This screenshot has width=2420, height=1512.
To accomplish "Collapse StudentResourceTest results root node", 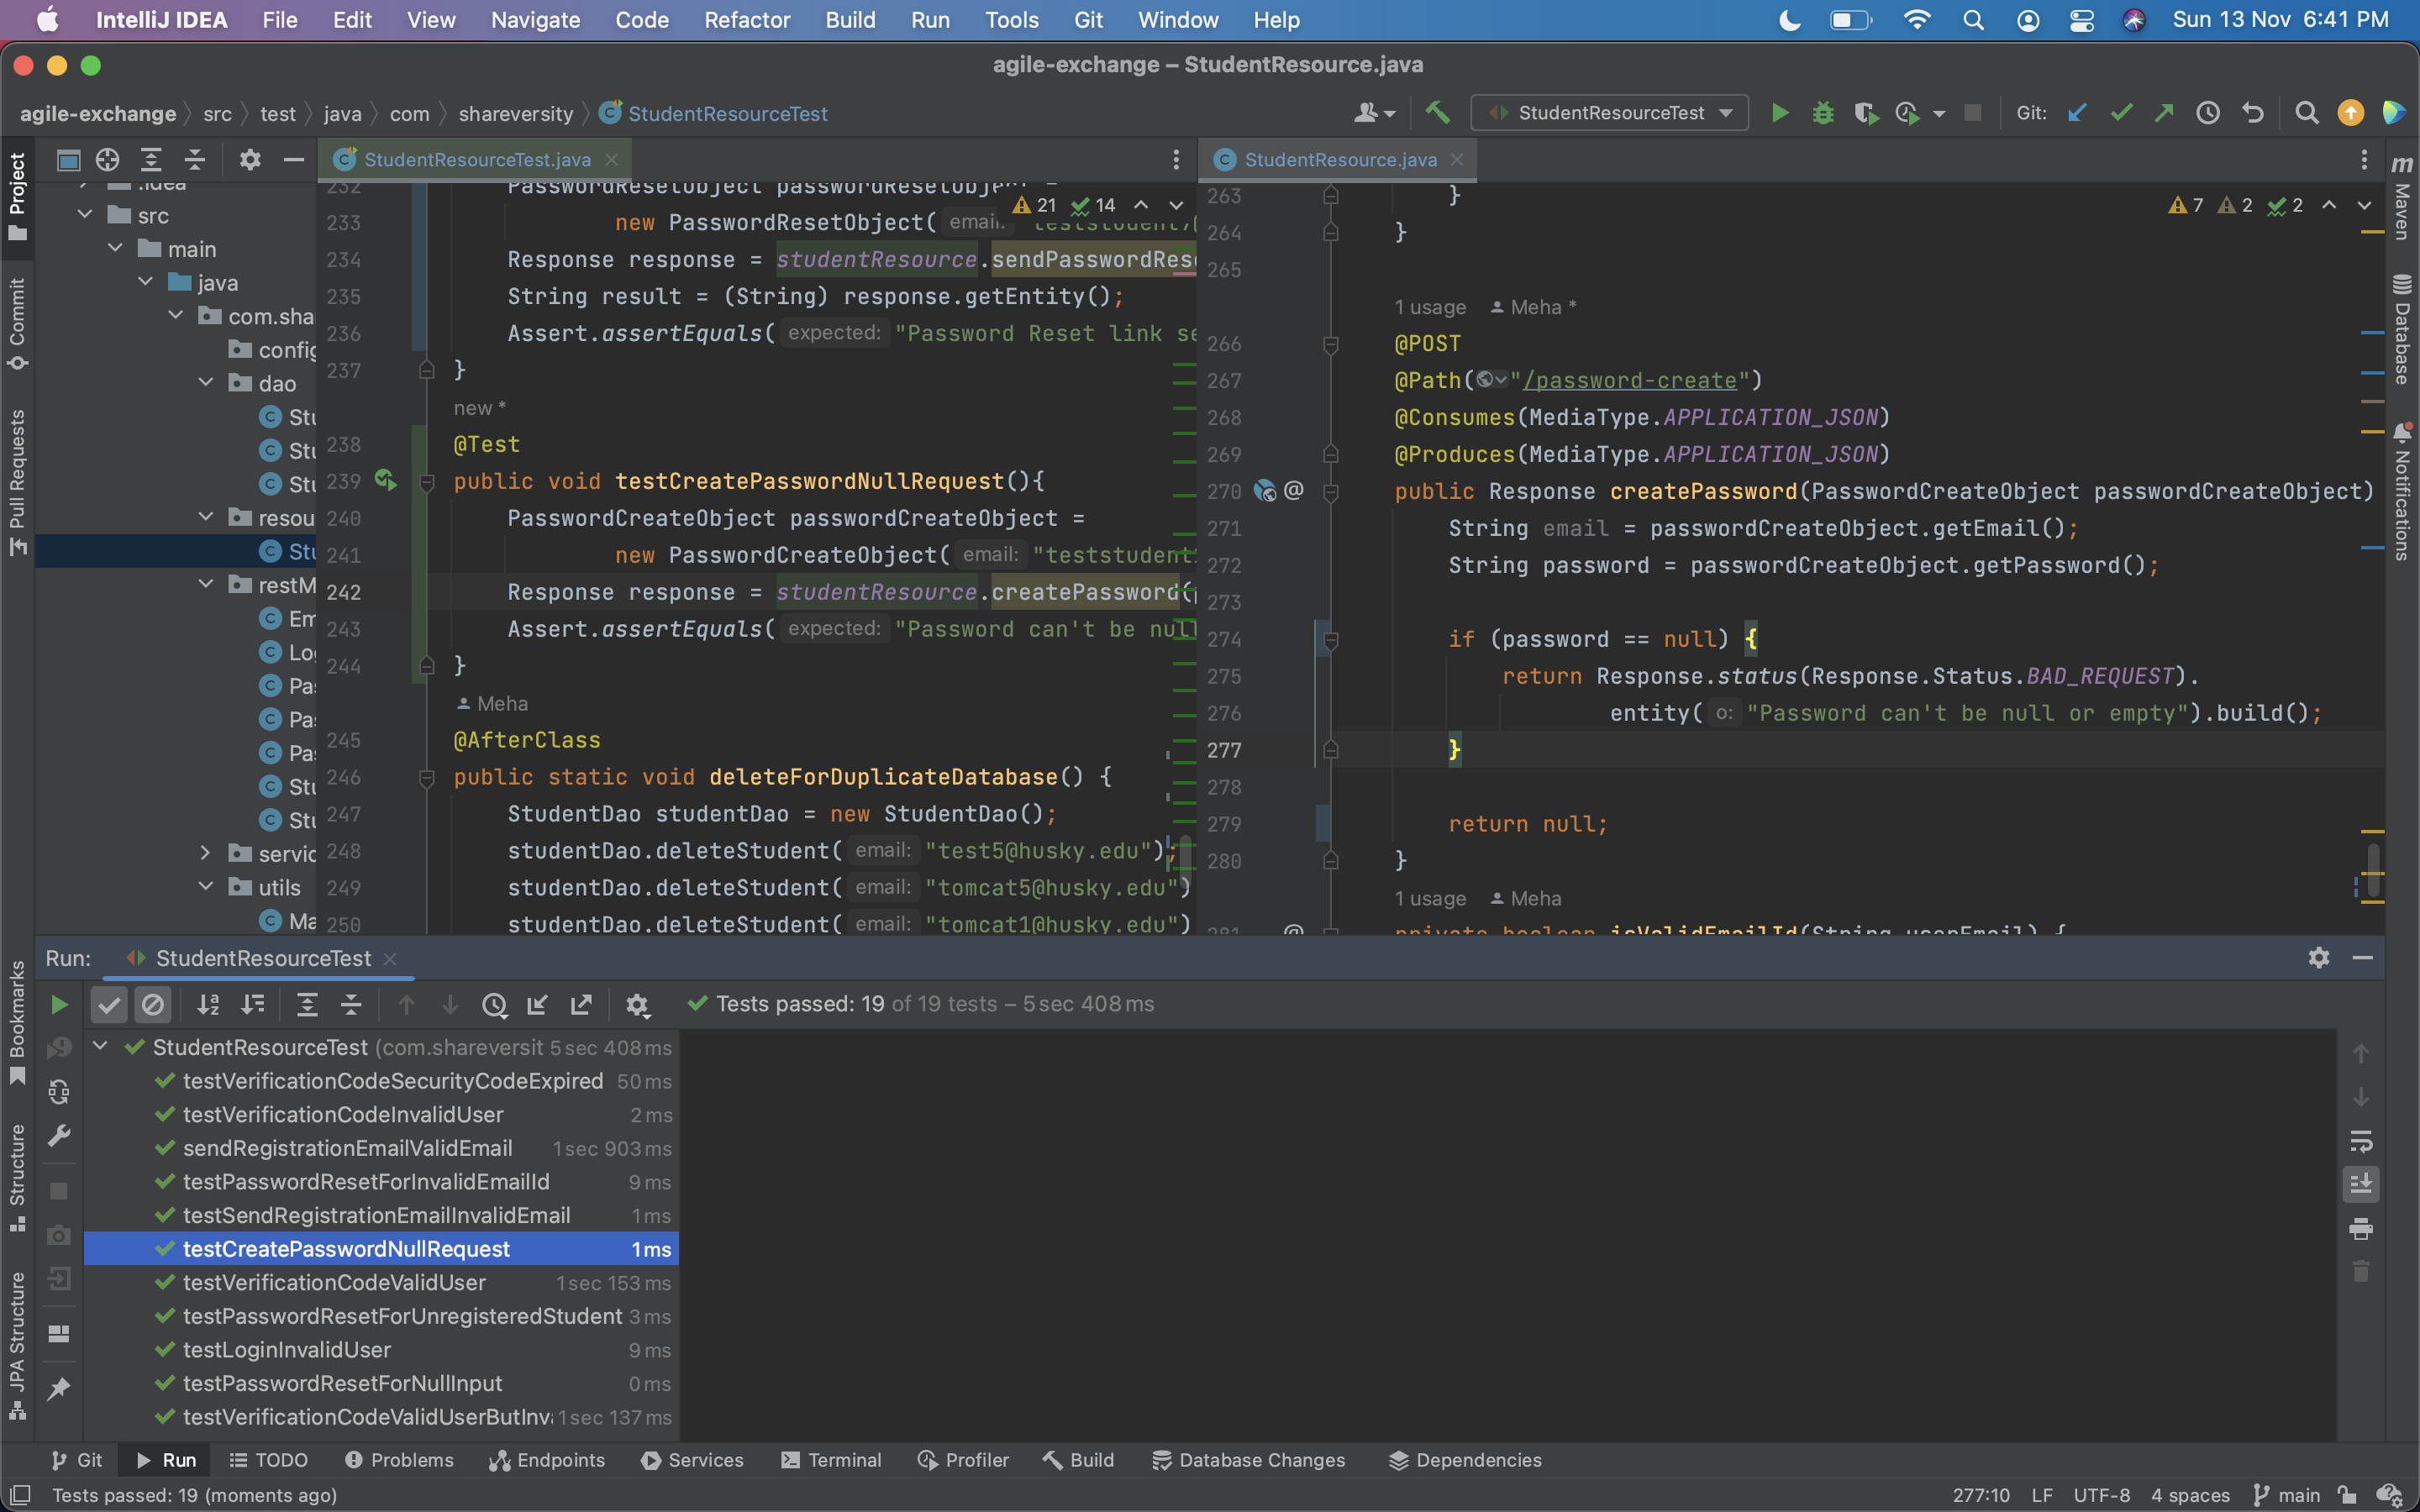I will (100, 1046).
